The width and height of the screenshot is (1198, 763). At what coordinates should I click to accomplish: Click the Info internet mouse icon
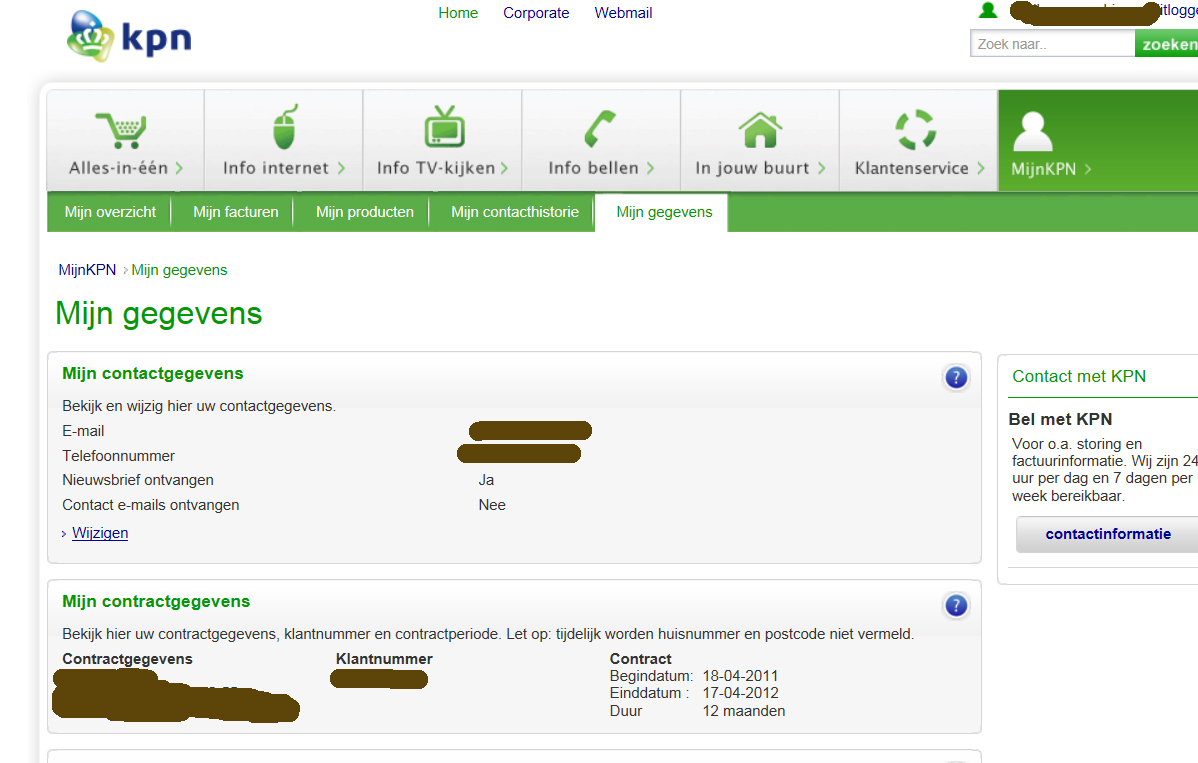click(x=284, y=128)
